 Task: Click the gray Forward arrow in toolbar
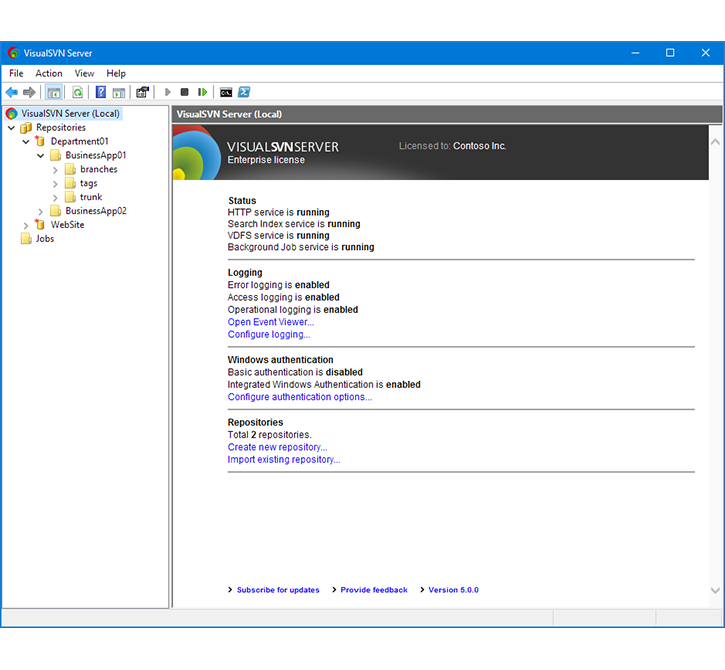click(29, 92)
